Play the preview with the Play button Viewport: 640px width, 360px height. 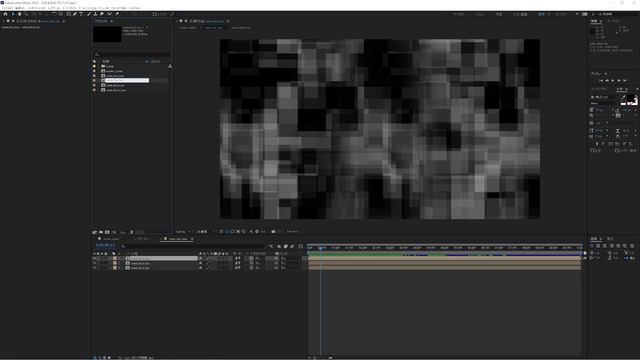[x=613, y=81]
